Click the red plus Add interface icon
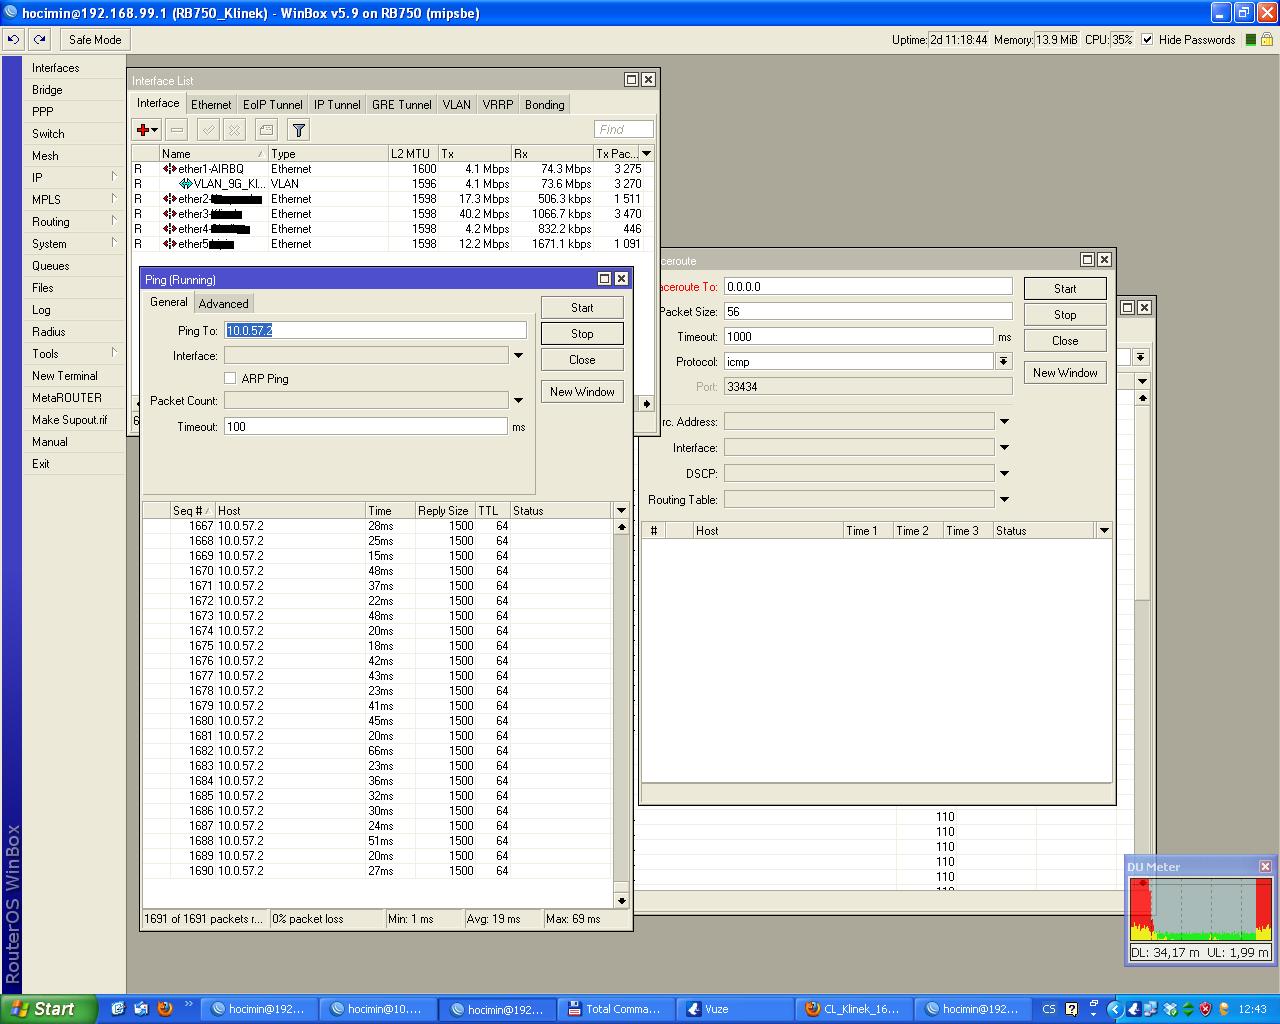1280x1024 pixels. pos(146,130)
